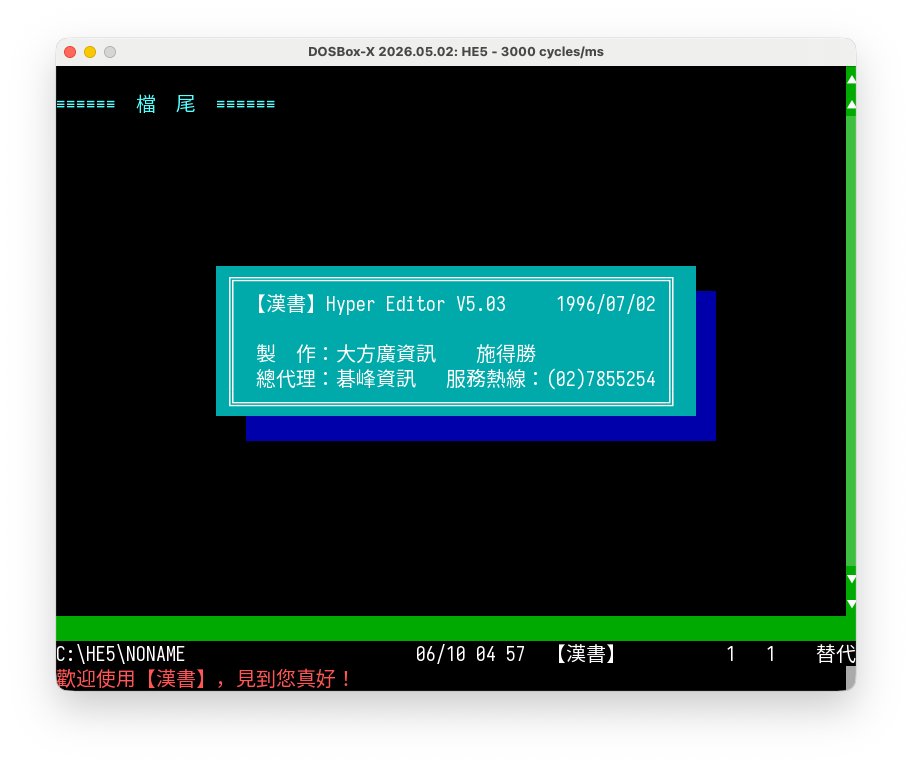Image resolution: width=912 pixels, height=765 pixels.
Task: Click the 總代理:碁峰資訊 distributor text
Action: 336,379
